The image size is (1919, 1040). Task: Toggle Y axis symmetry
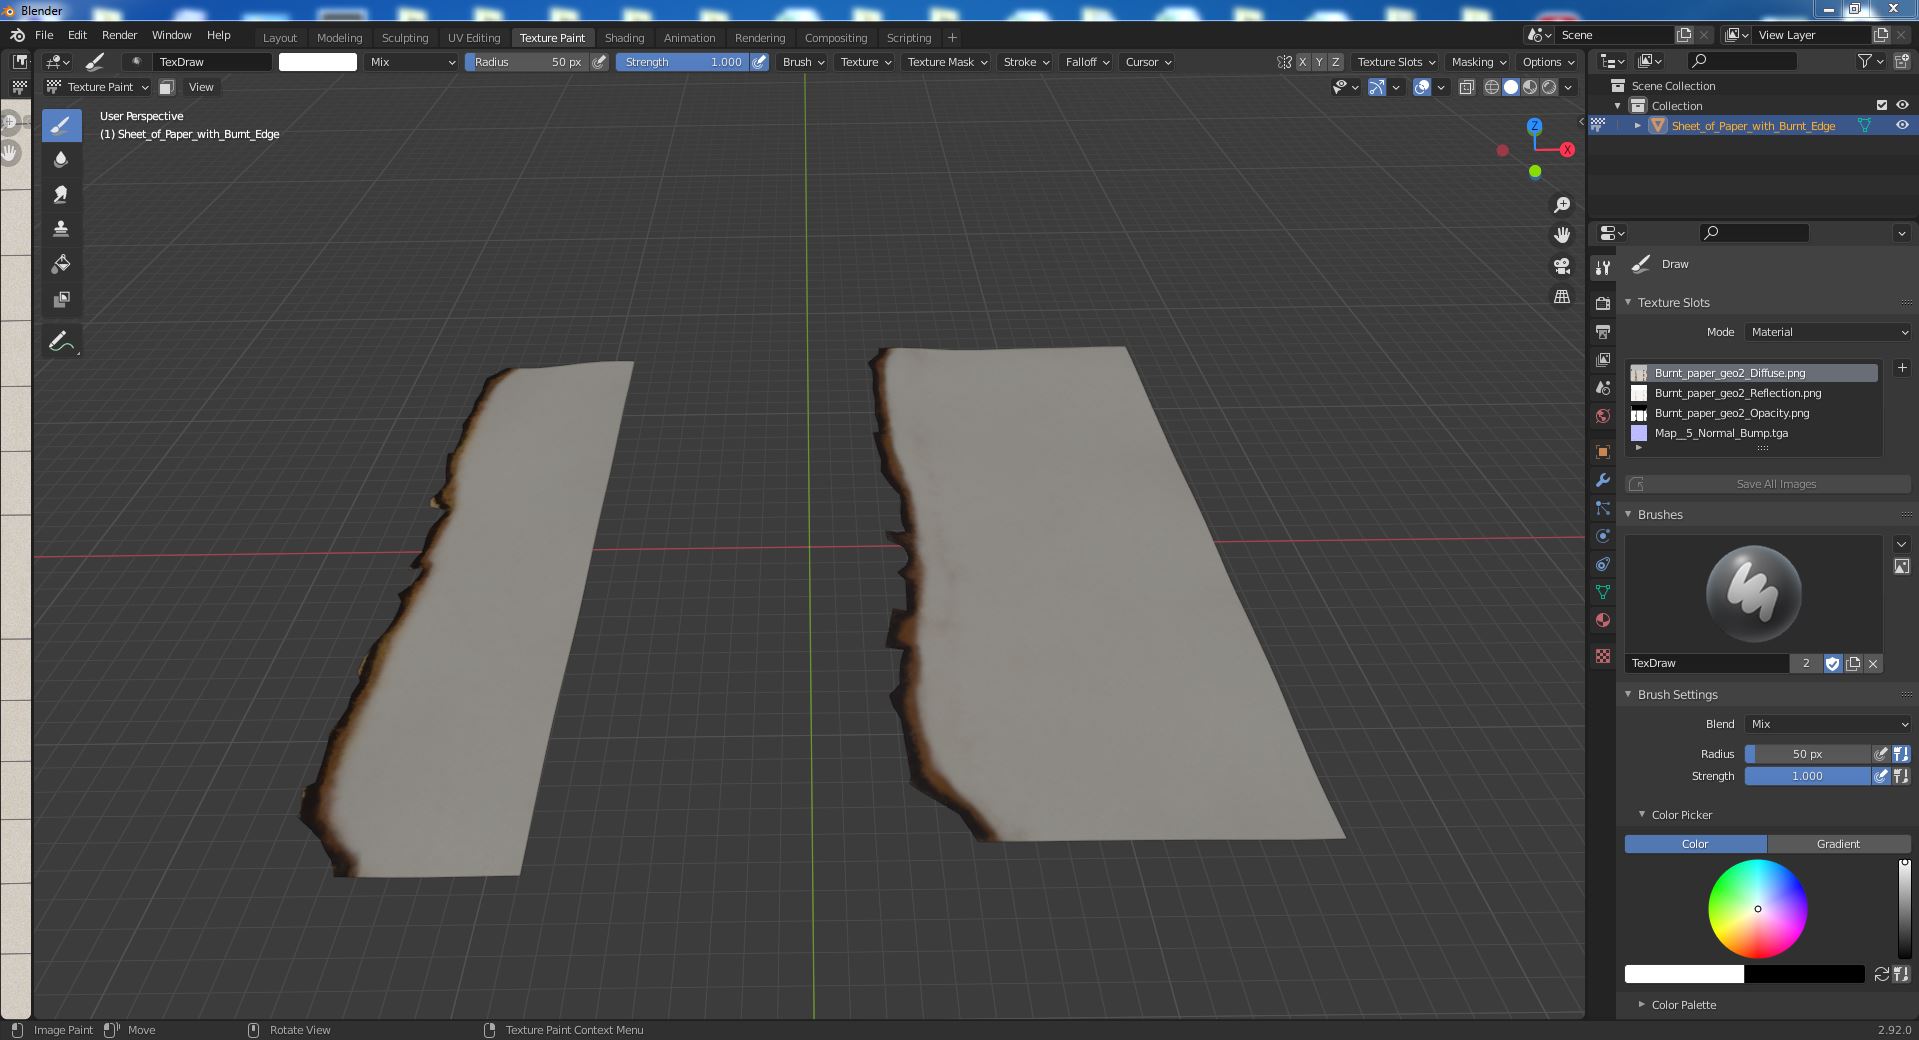(x=1318, y=62)
